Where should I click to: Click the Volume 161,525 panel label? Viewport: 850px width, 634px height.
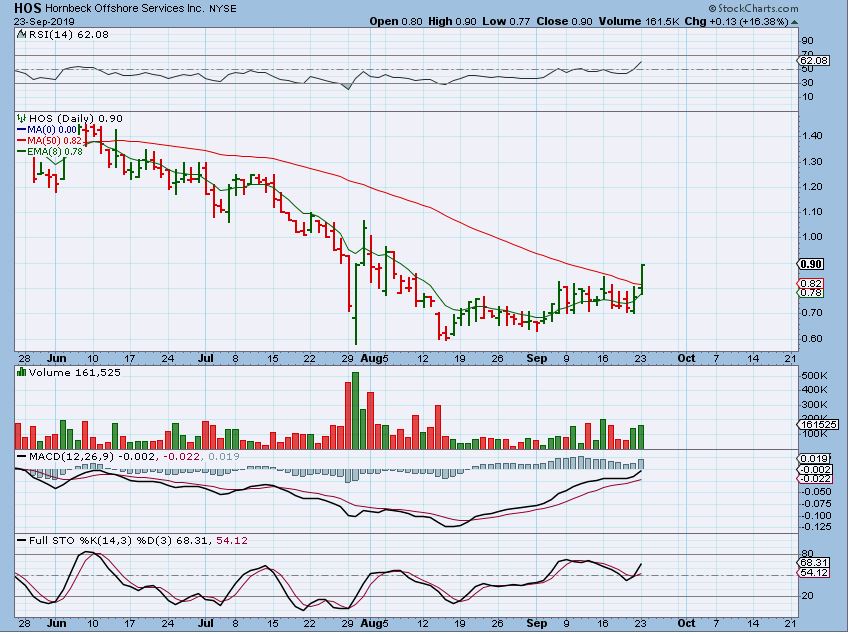click(75, 373)
